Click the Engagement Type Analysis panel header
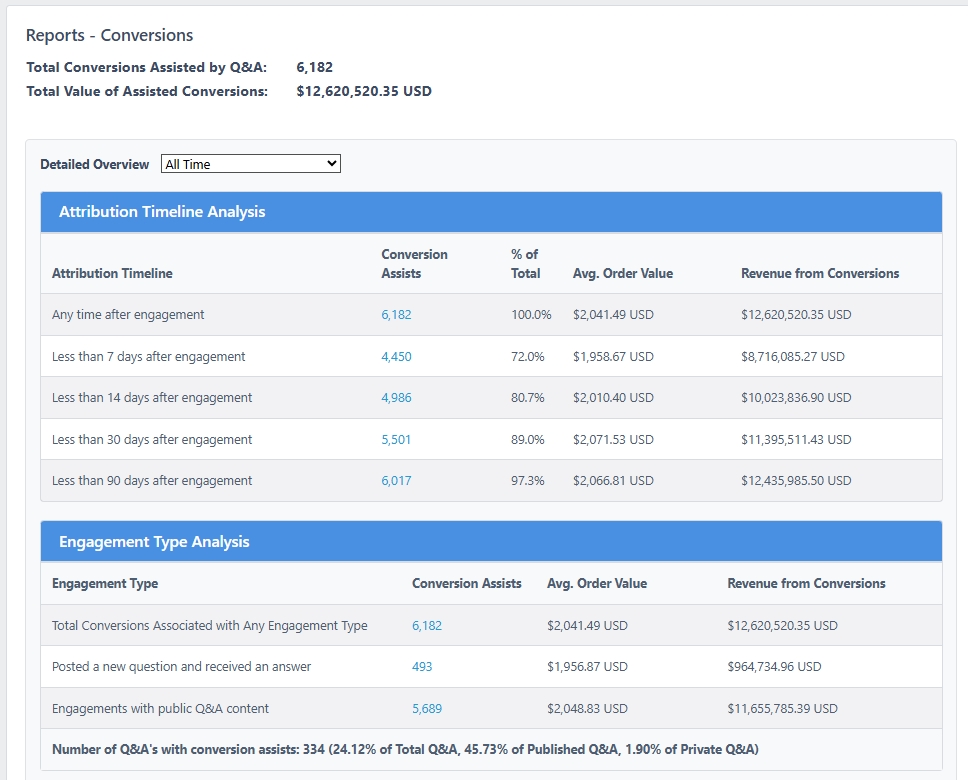 154,542
